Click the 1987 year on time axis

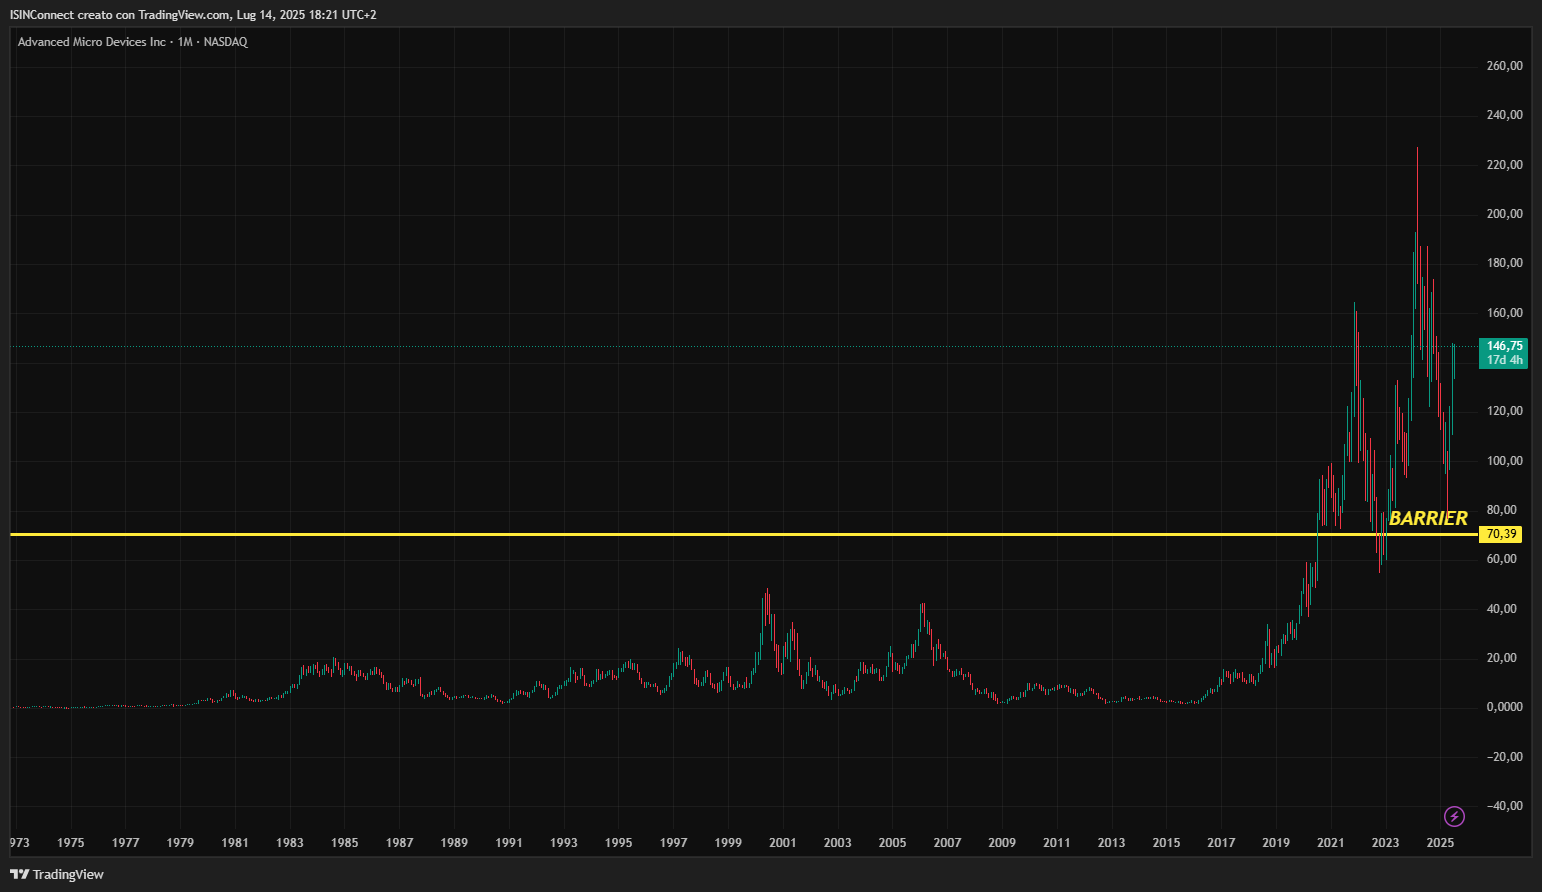pos(400,843)
